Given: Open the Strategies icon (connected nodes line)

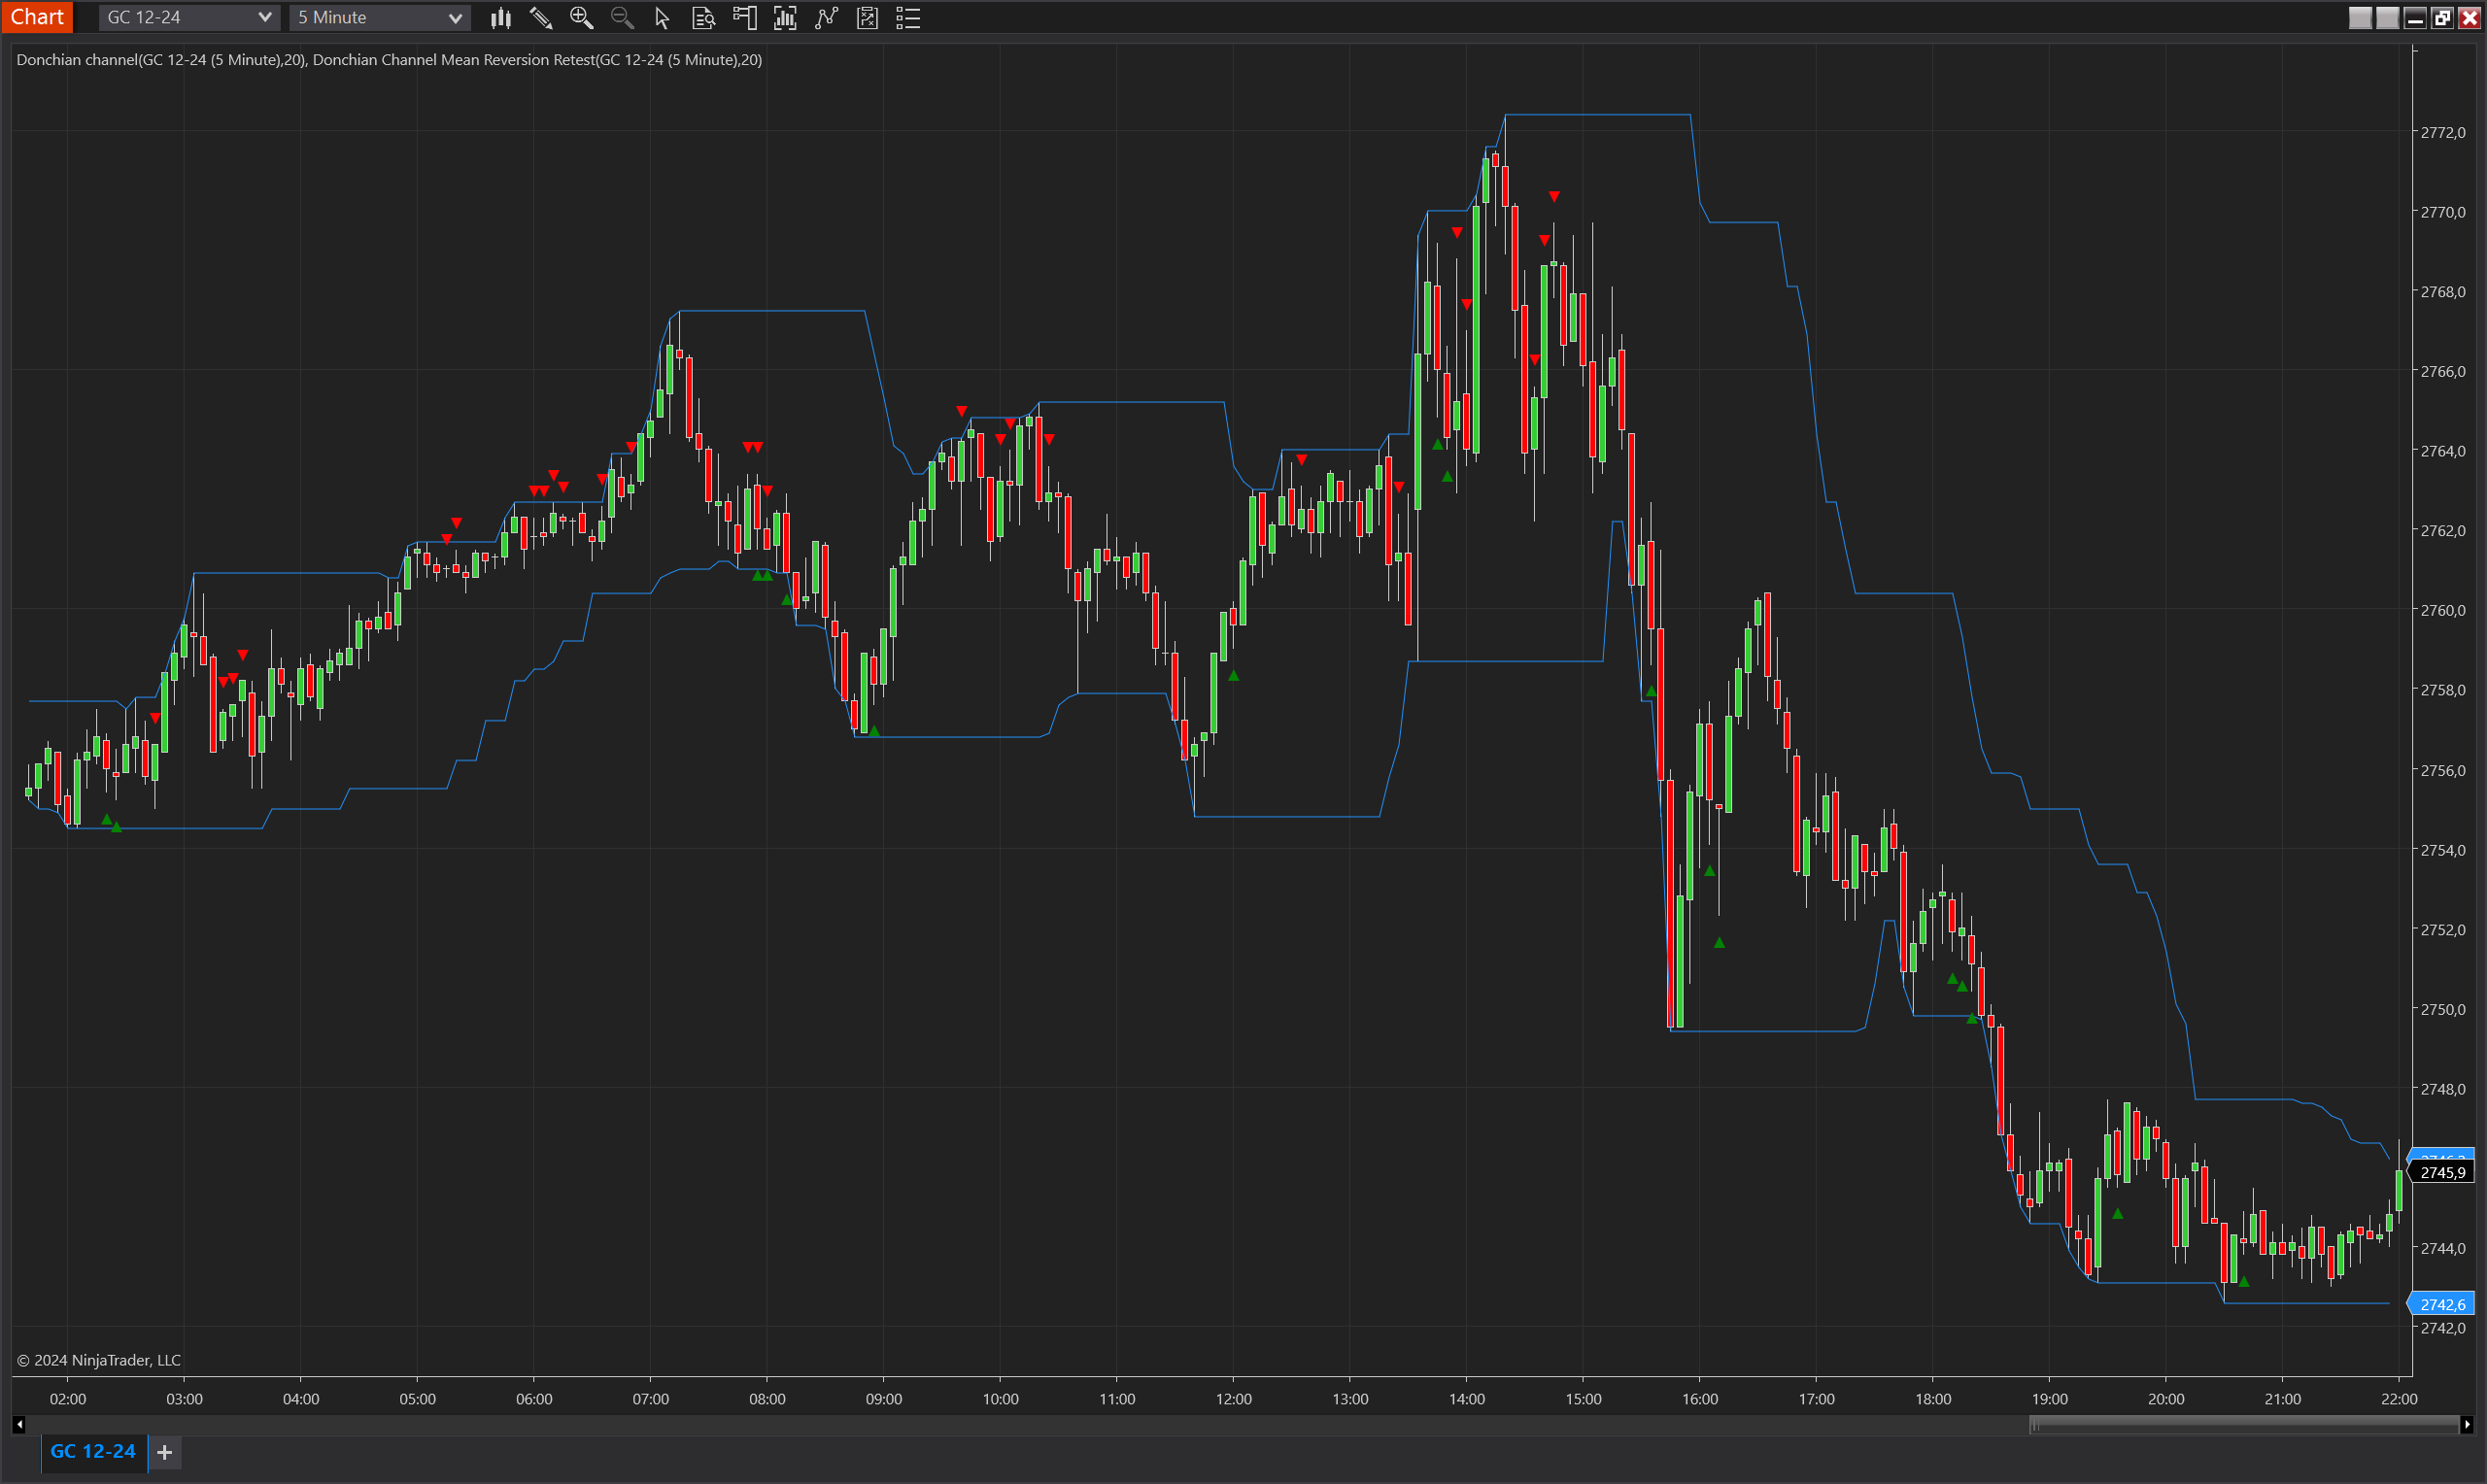Looking at the screenshot, I should pyautogui.click(x=826, y=18).
